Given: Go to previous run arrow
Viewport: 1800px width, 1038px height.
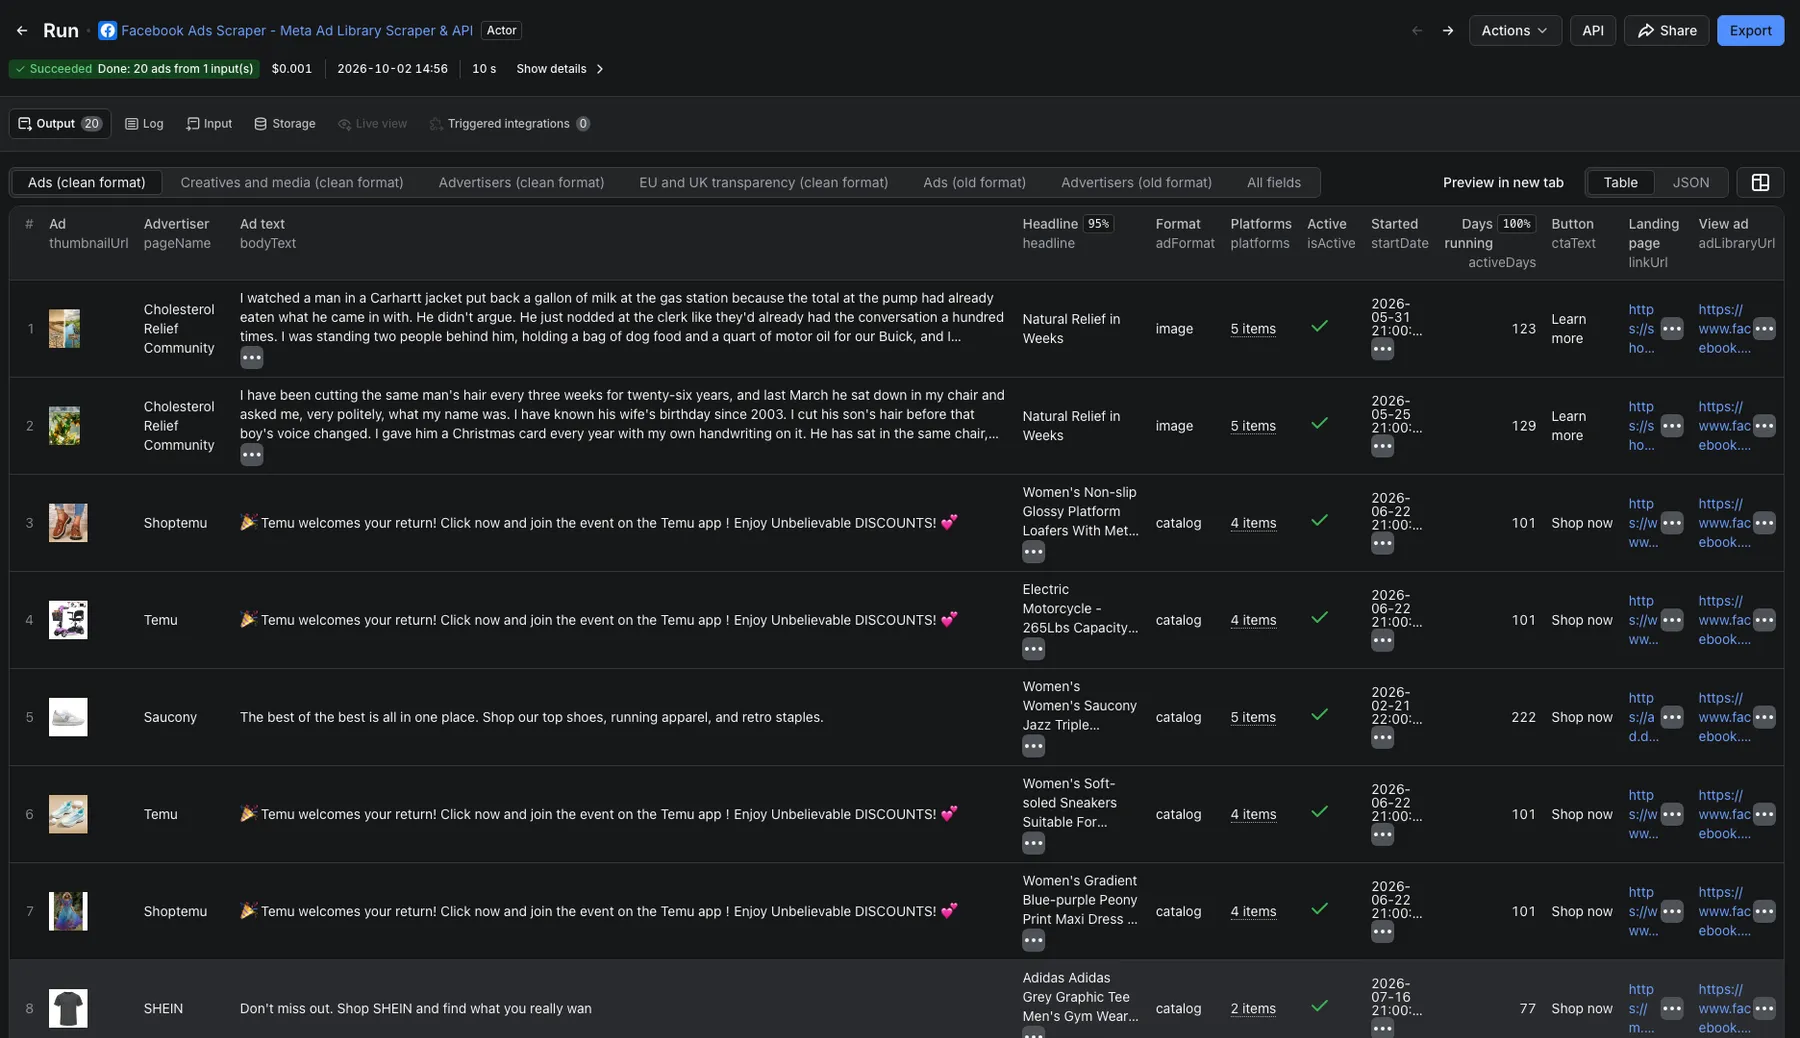Looking at the screenshot, I should (1417, 31).
